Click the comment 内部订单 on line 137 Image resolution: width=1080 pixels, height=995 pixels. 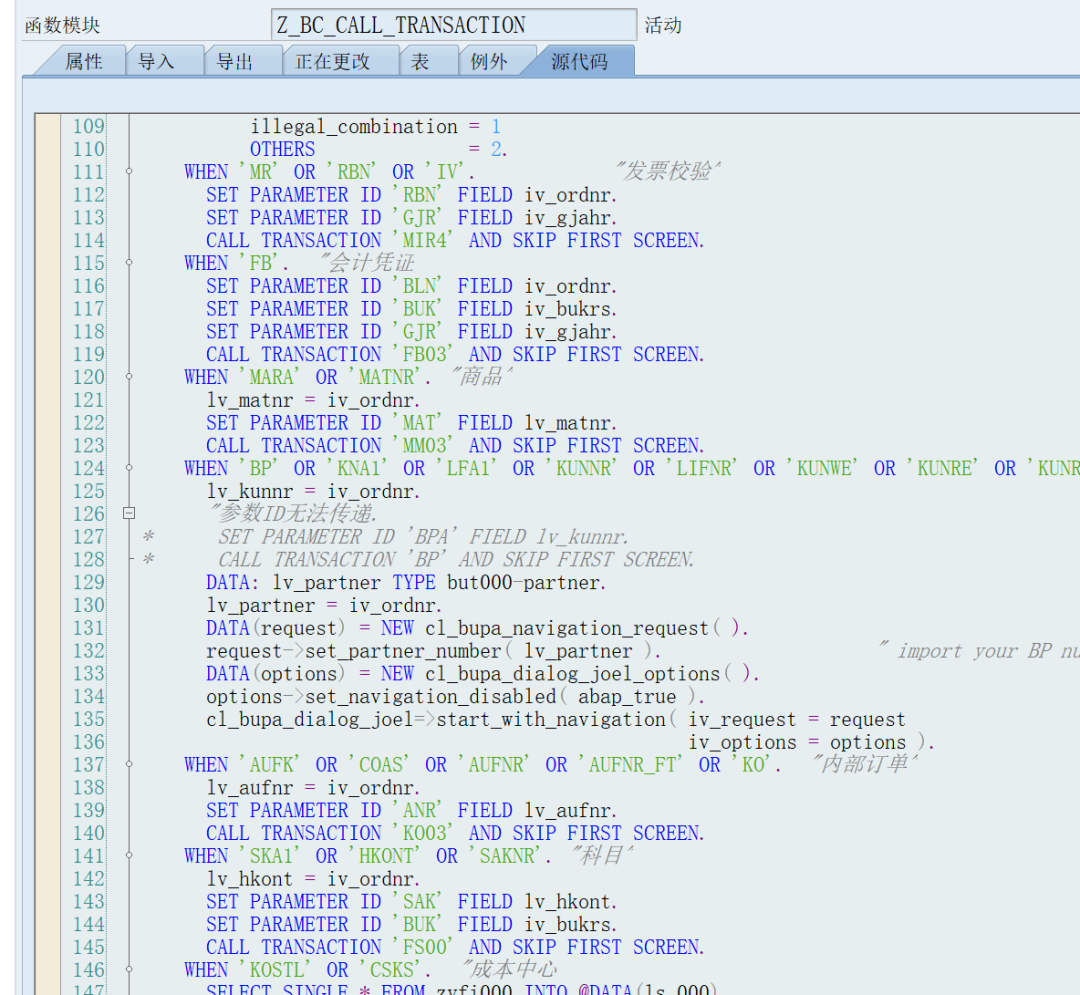click(864, 764)
